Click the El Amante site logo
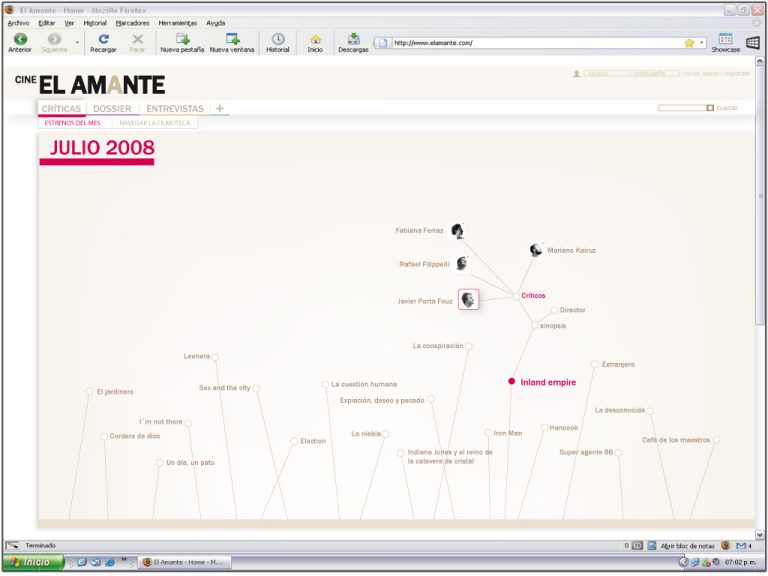Image resolution: width=768 pixels, height=576 pixels. click(90, 85)
